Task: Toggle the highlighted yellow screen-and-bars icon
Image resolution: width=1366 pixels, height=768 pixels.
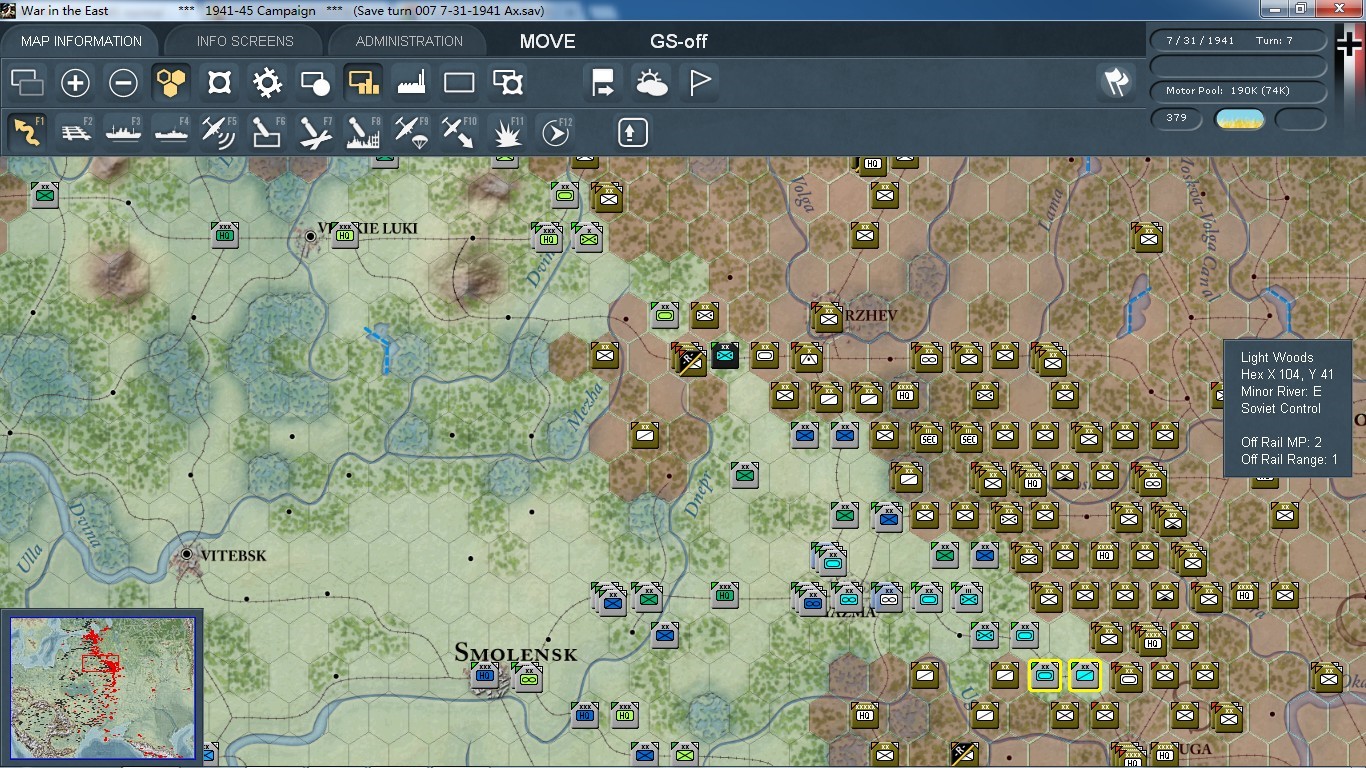Action: (363, 83)
